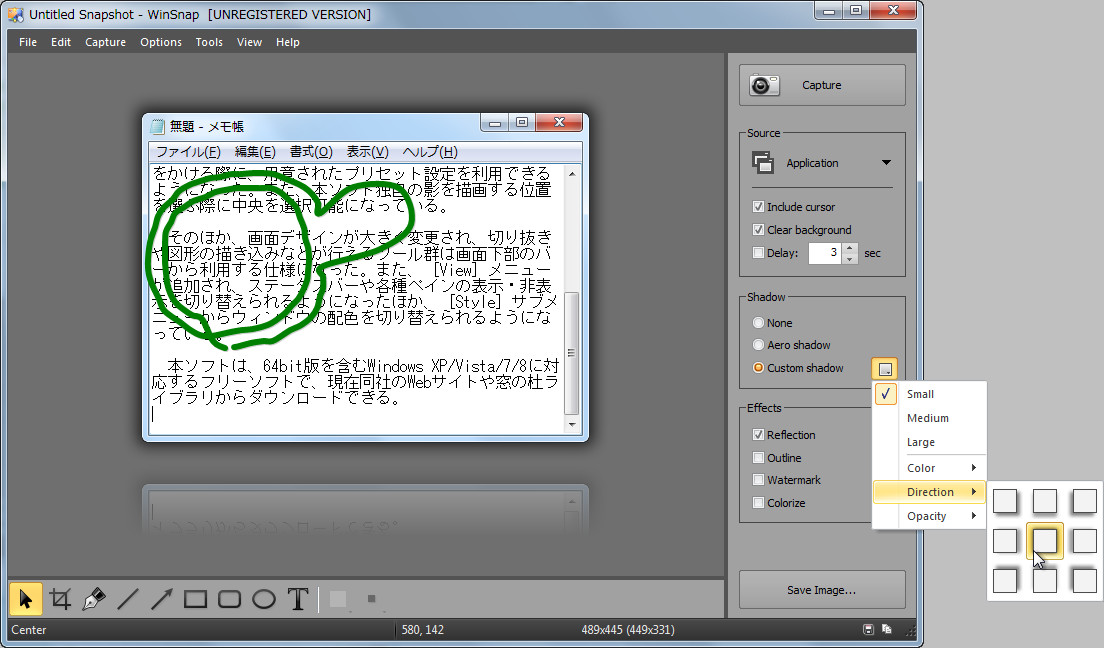
Task: Select the Arrow line tool
Action: pos(161,599)
